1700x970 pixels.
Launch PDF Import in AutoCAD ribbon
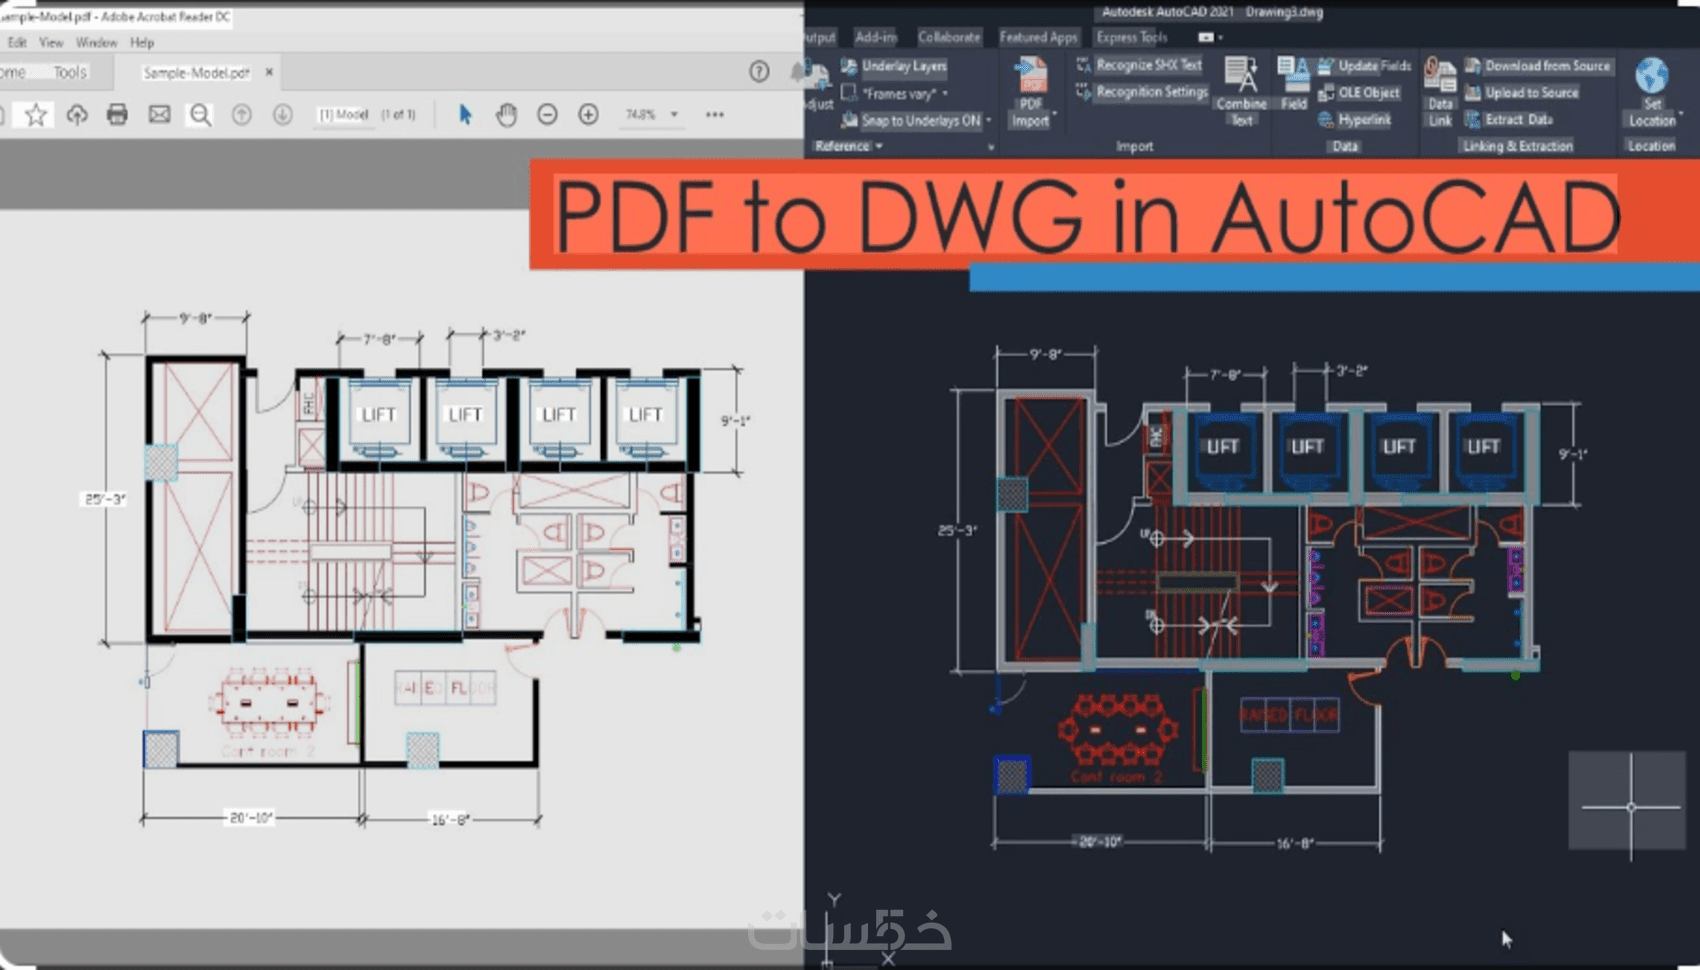1031,92
